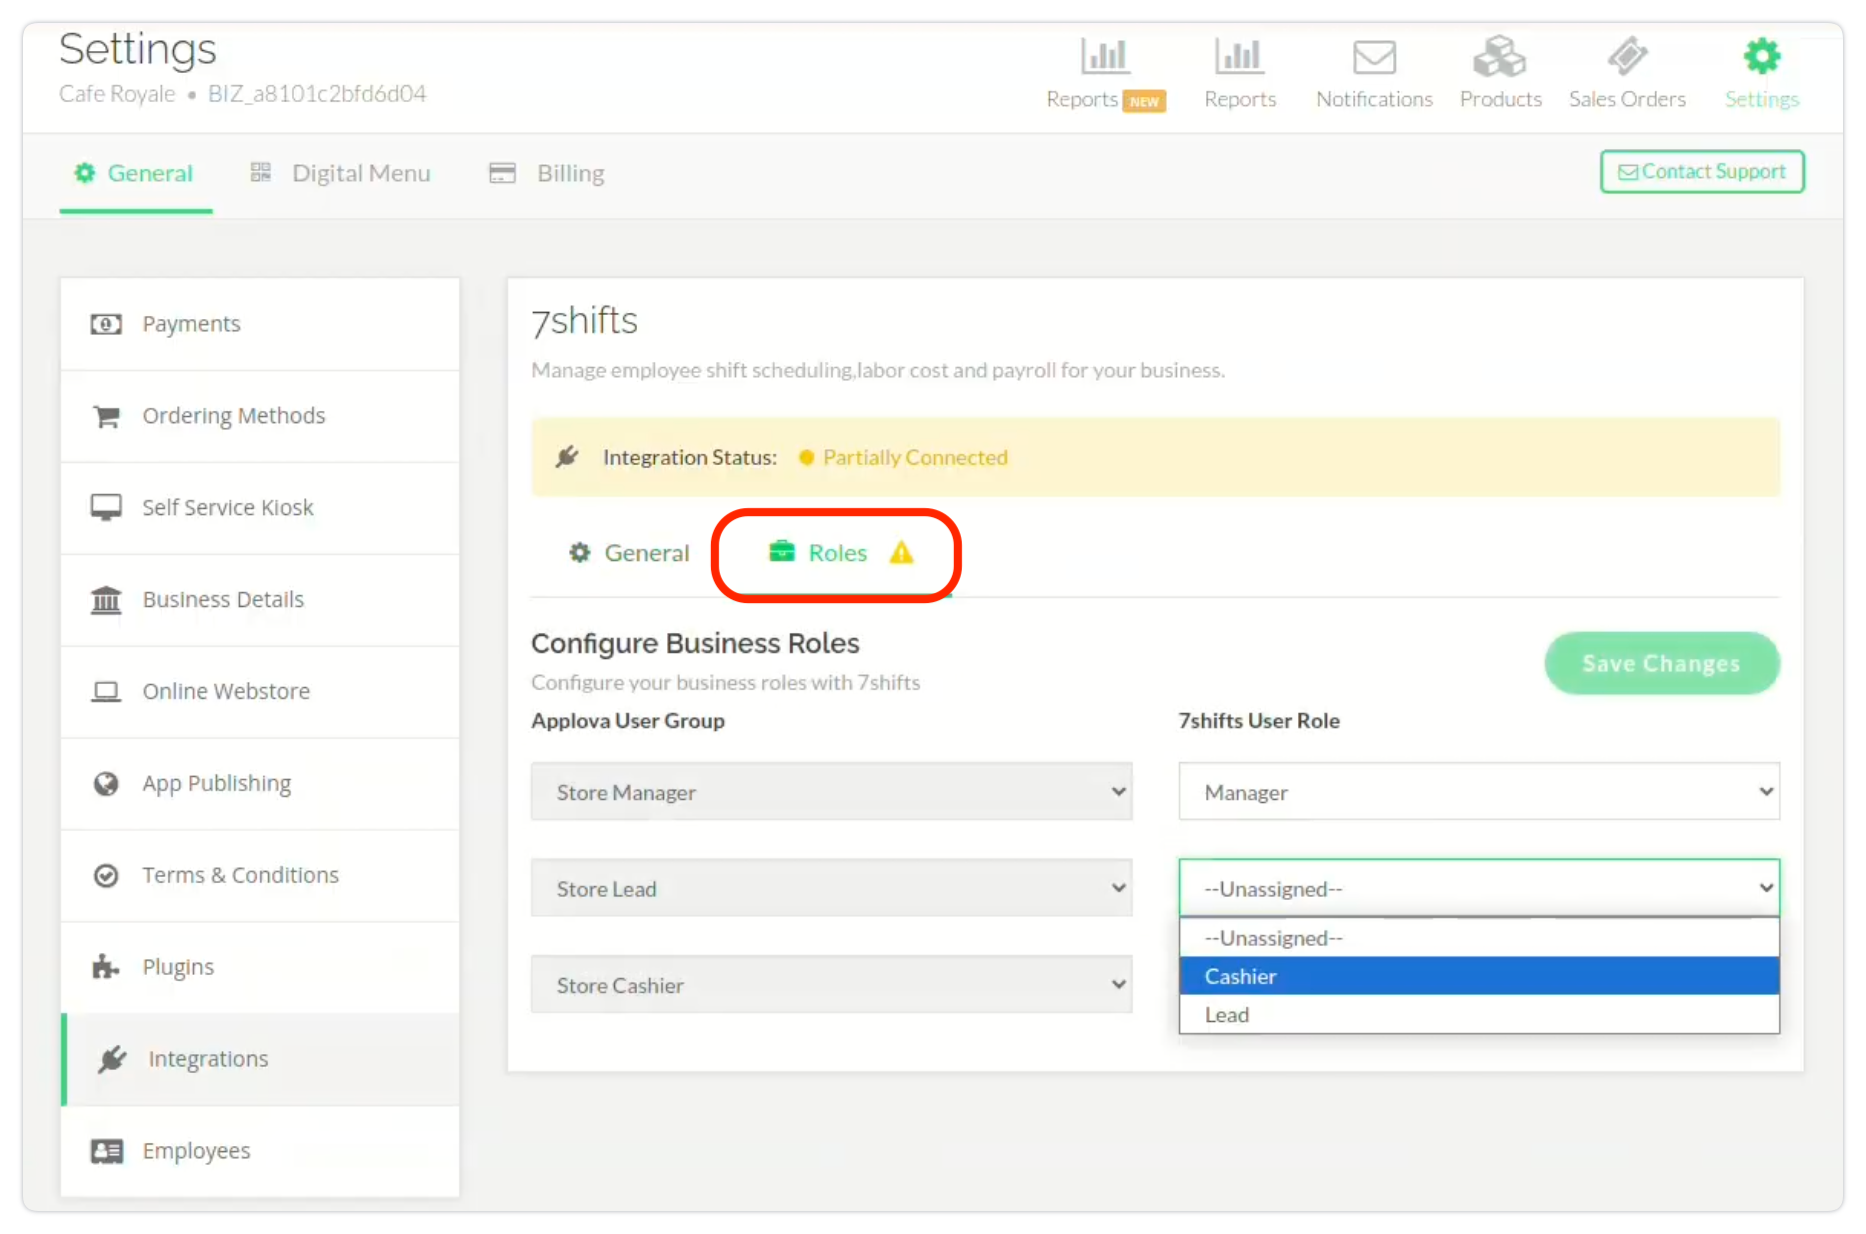Click the Applova User Group column label
Screen dimensions: 1866x1234
point(628,721)
